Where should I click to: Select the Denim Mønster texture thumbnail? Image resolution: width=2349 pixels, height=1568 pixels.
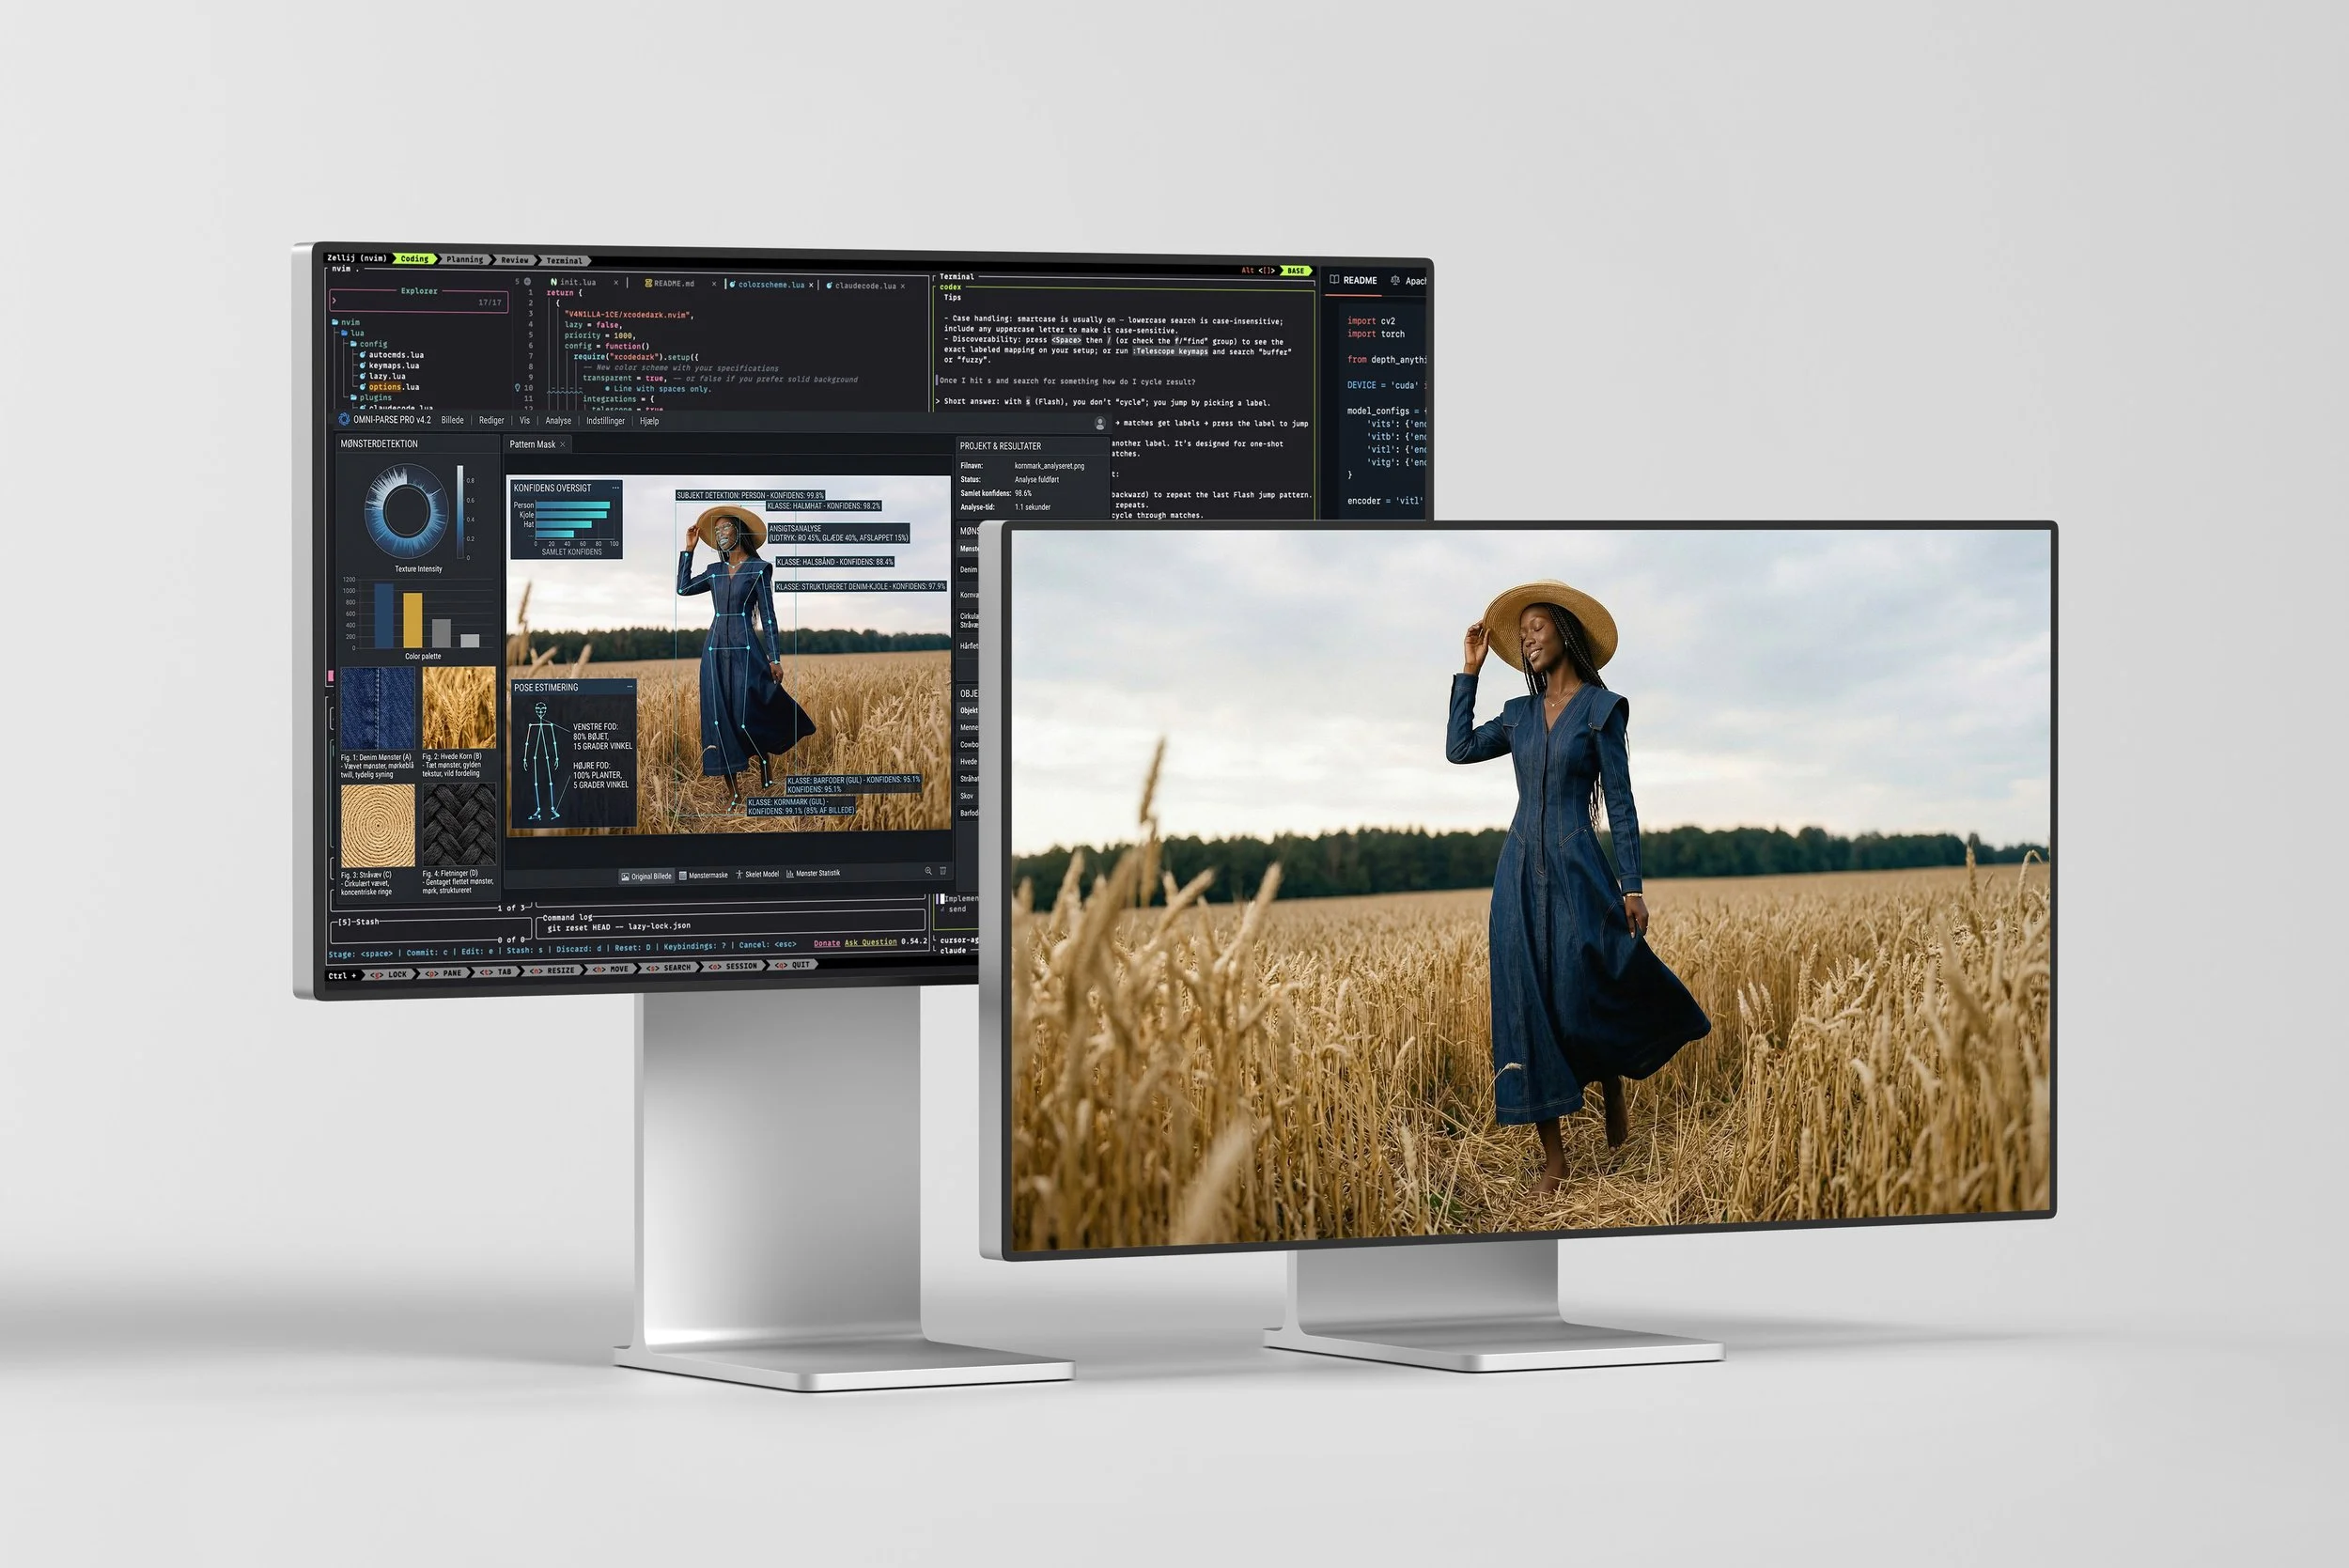[x=378, y=709]
